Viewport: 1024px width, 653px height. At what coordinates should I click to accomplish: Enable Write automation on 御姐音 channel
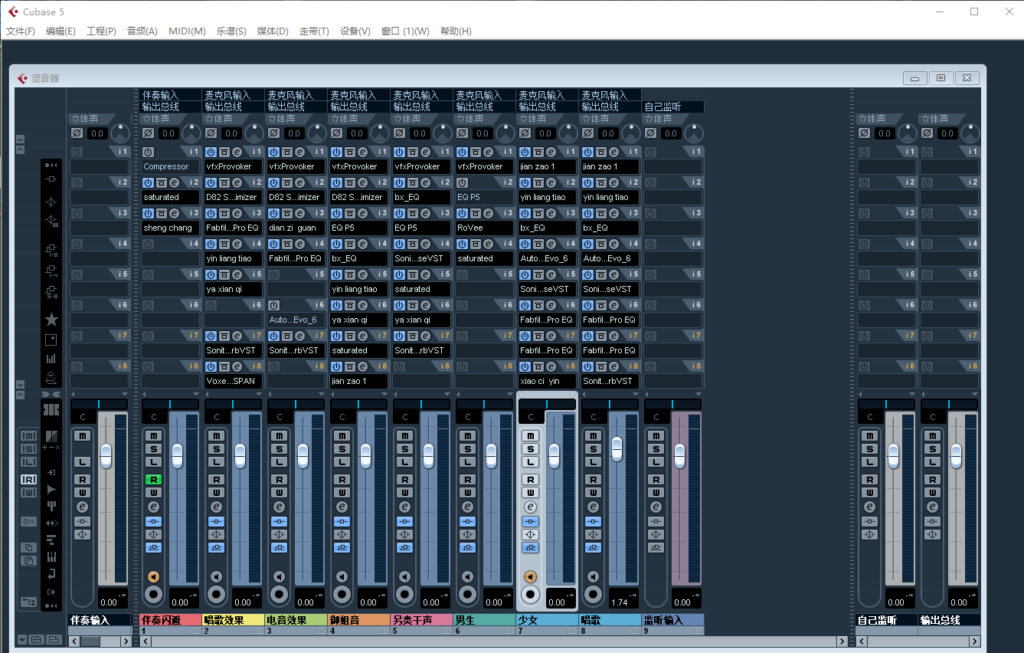tap(342, 490)
